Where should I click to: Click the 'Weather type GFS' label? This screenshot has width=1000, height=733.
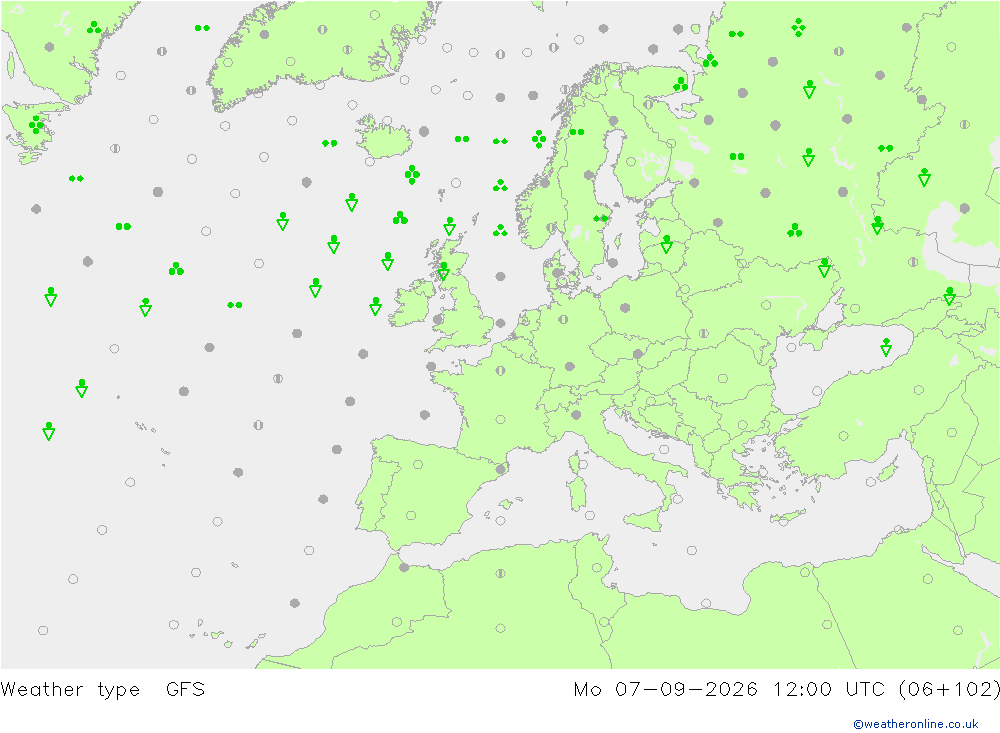click(x=103, y=690)
